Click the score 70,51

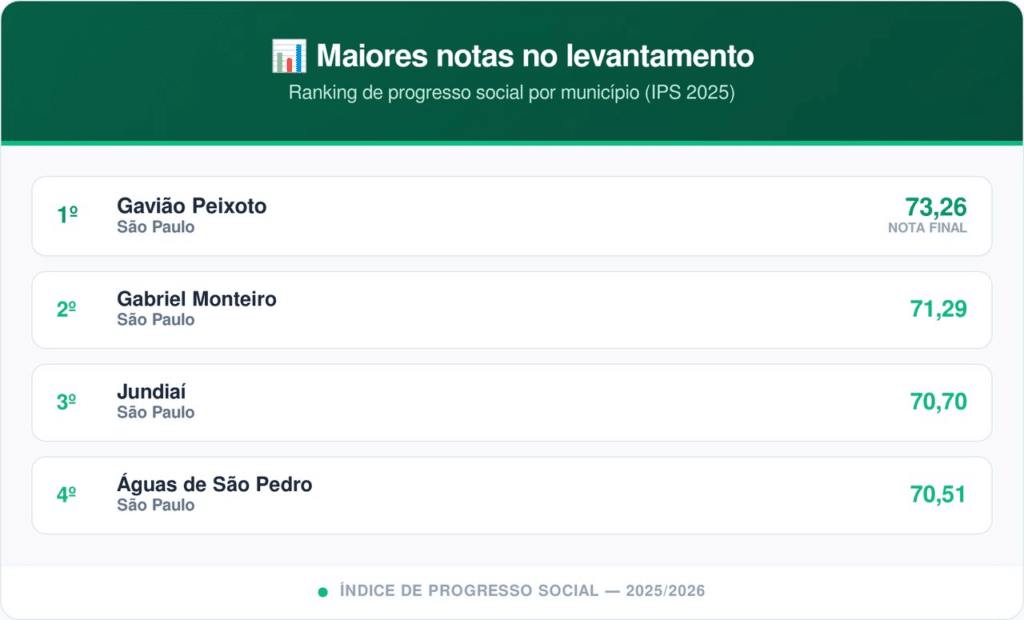pos(938,495)
